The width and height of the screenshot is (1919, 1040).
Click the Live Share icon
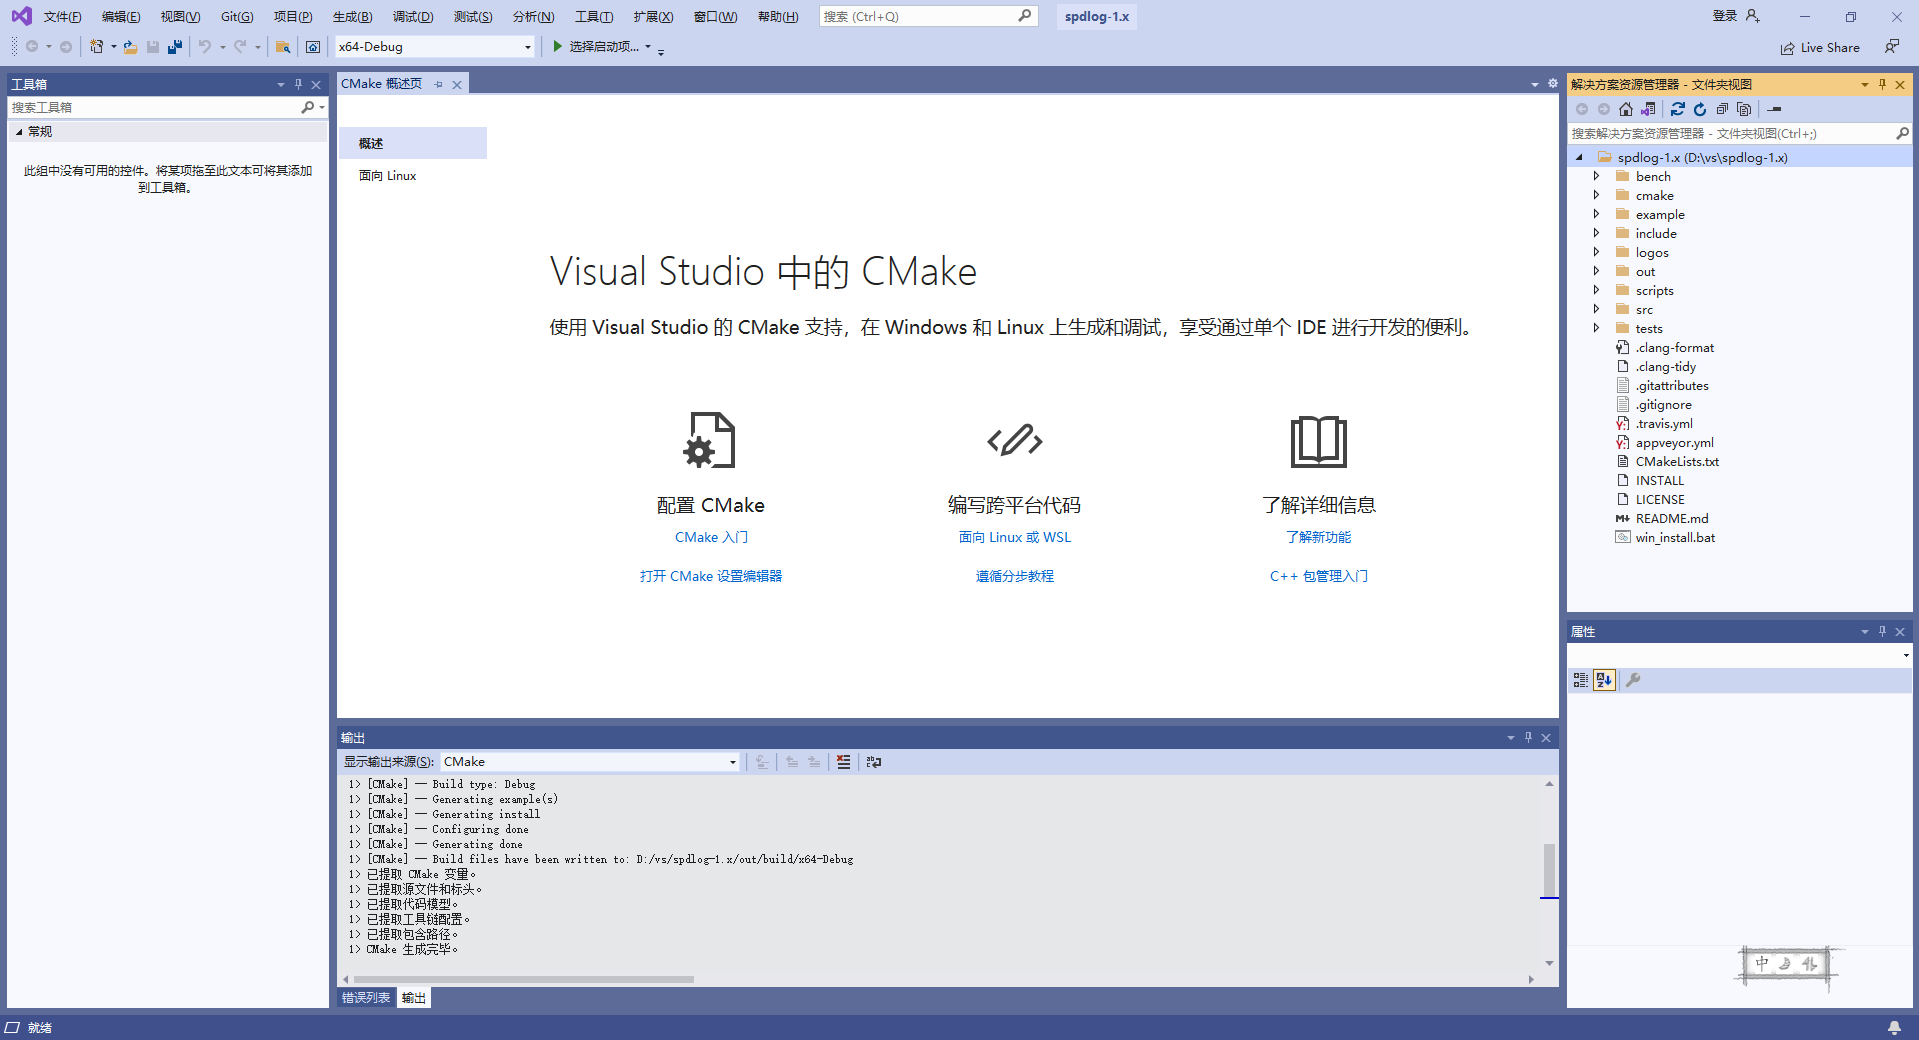point(1787,48)
